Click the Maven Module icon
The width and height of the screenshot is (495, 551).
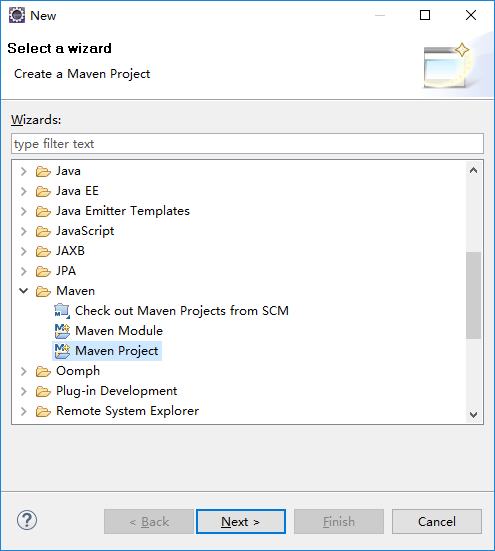click(62, 331)
